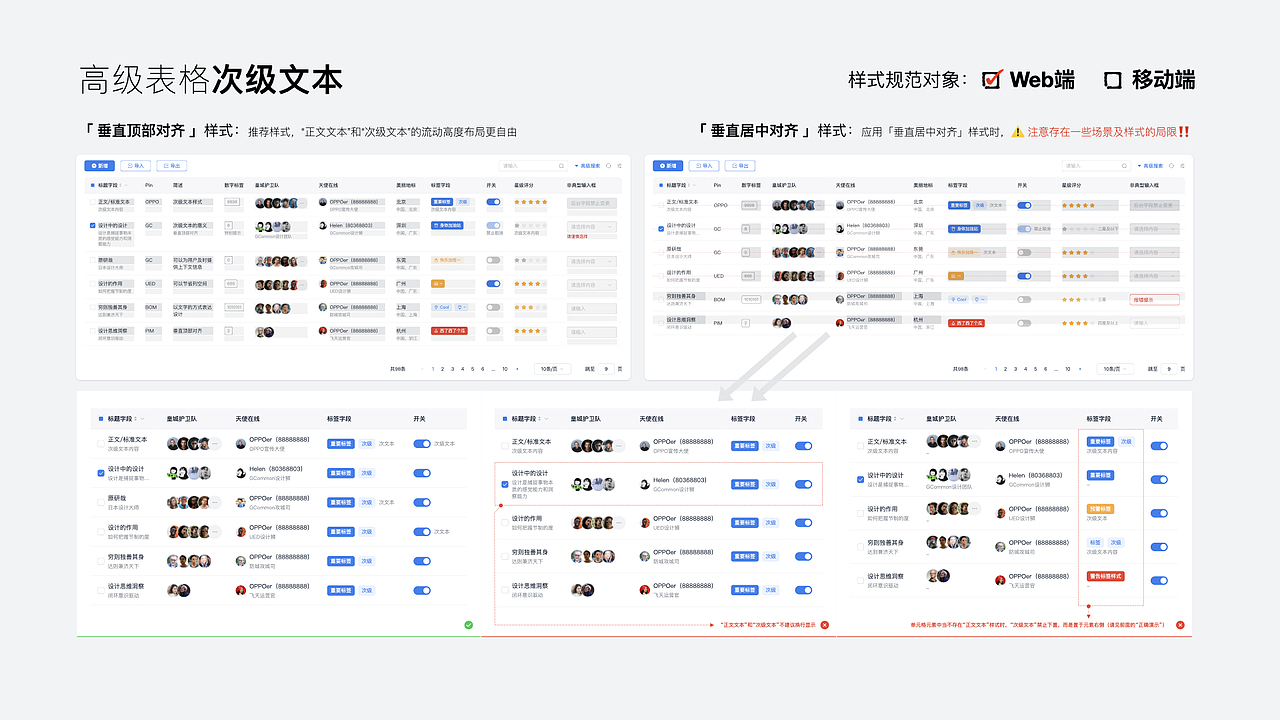Turn on 设计思维洞察 row switch in 垂直居中对齐 table
Image resolution: width=1280 pixels, height=720 pixels.
[x=1024, y=323]
